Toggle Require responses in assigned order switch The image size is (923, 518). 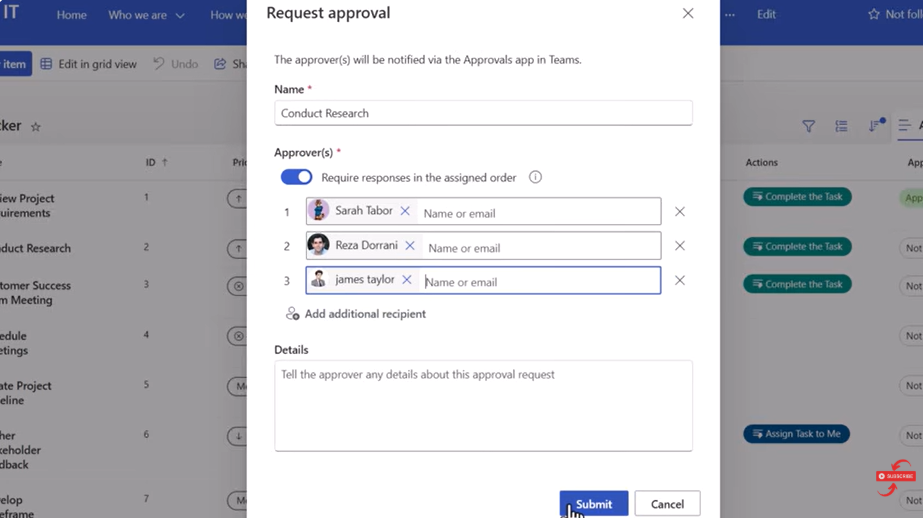[x=296, y=177]
